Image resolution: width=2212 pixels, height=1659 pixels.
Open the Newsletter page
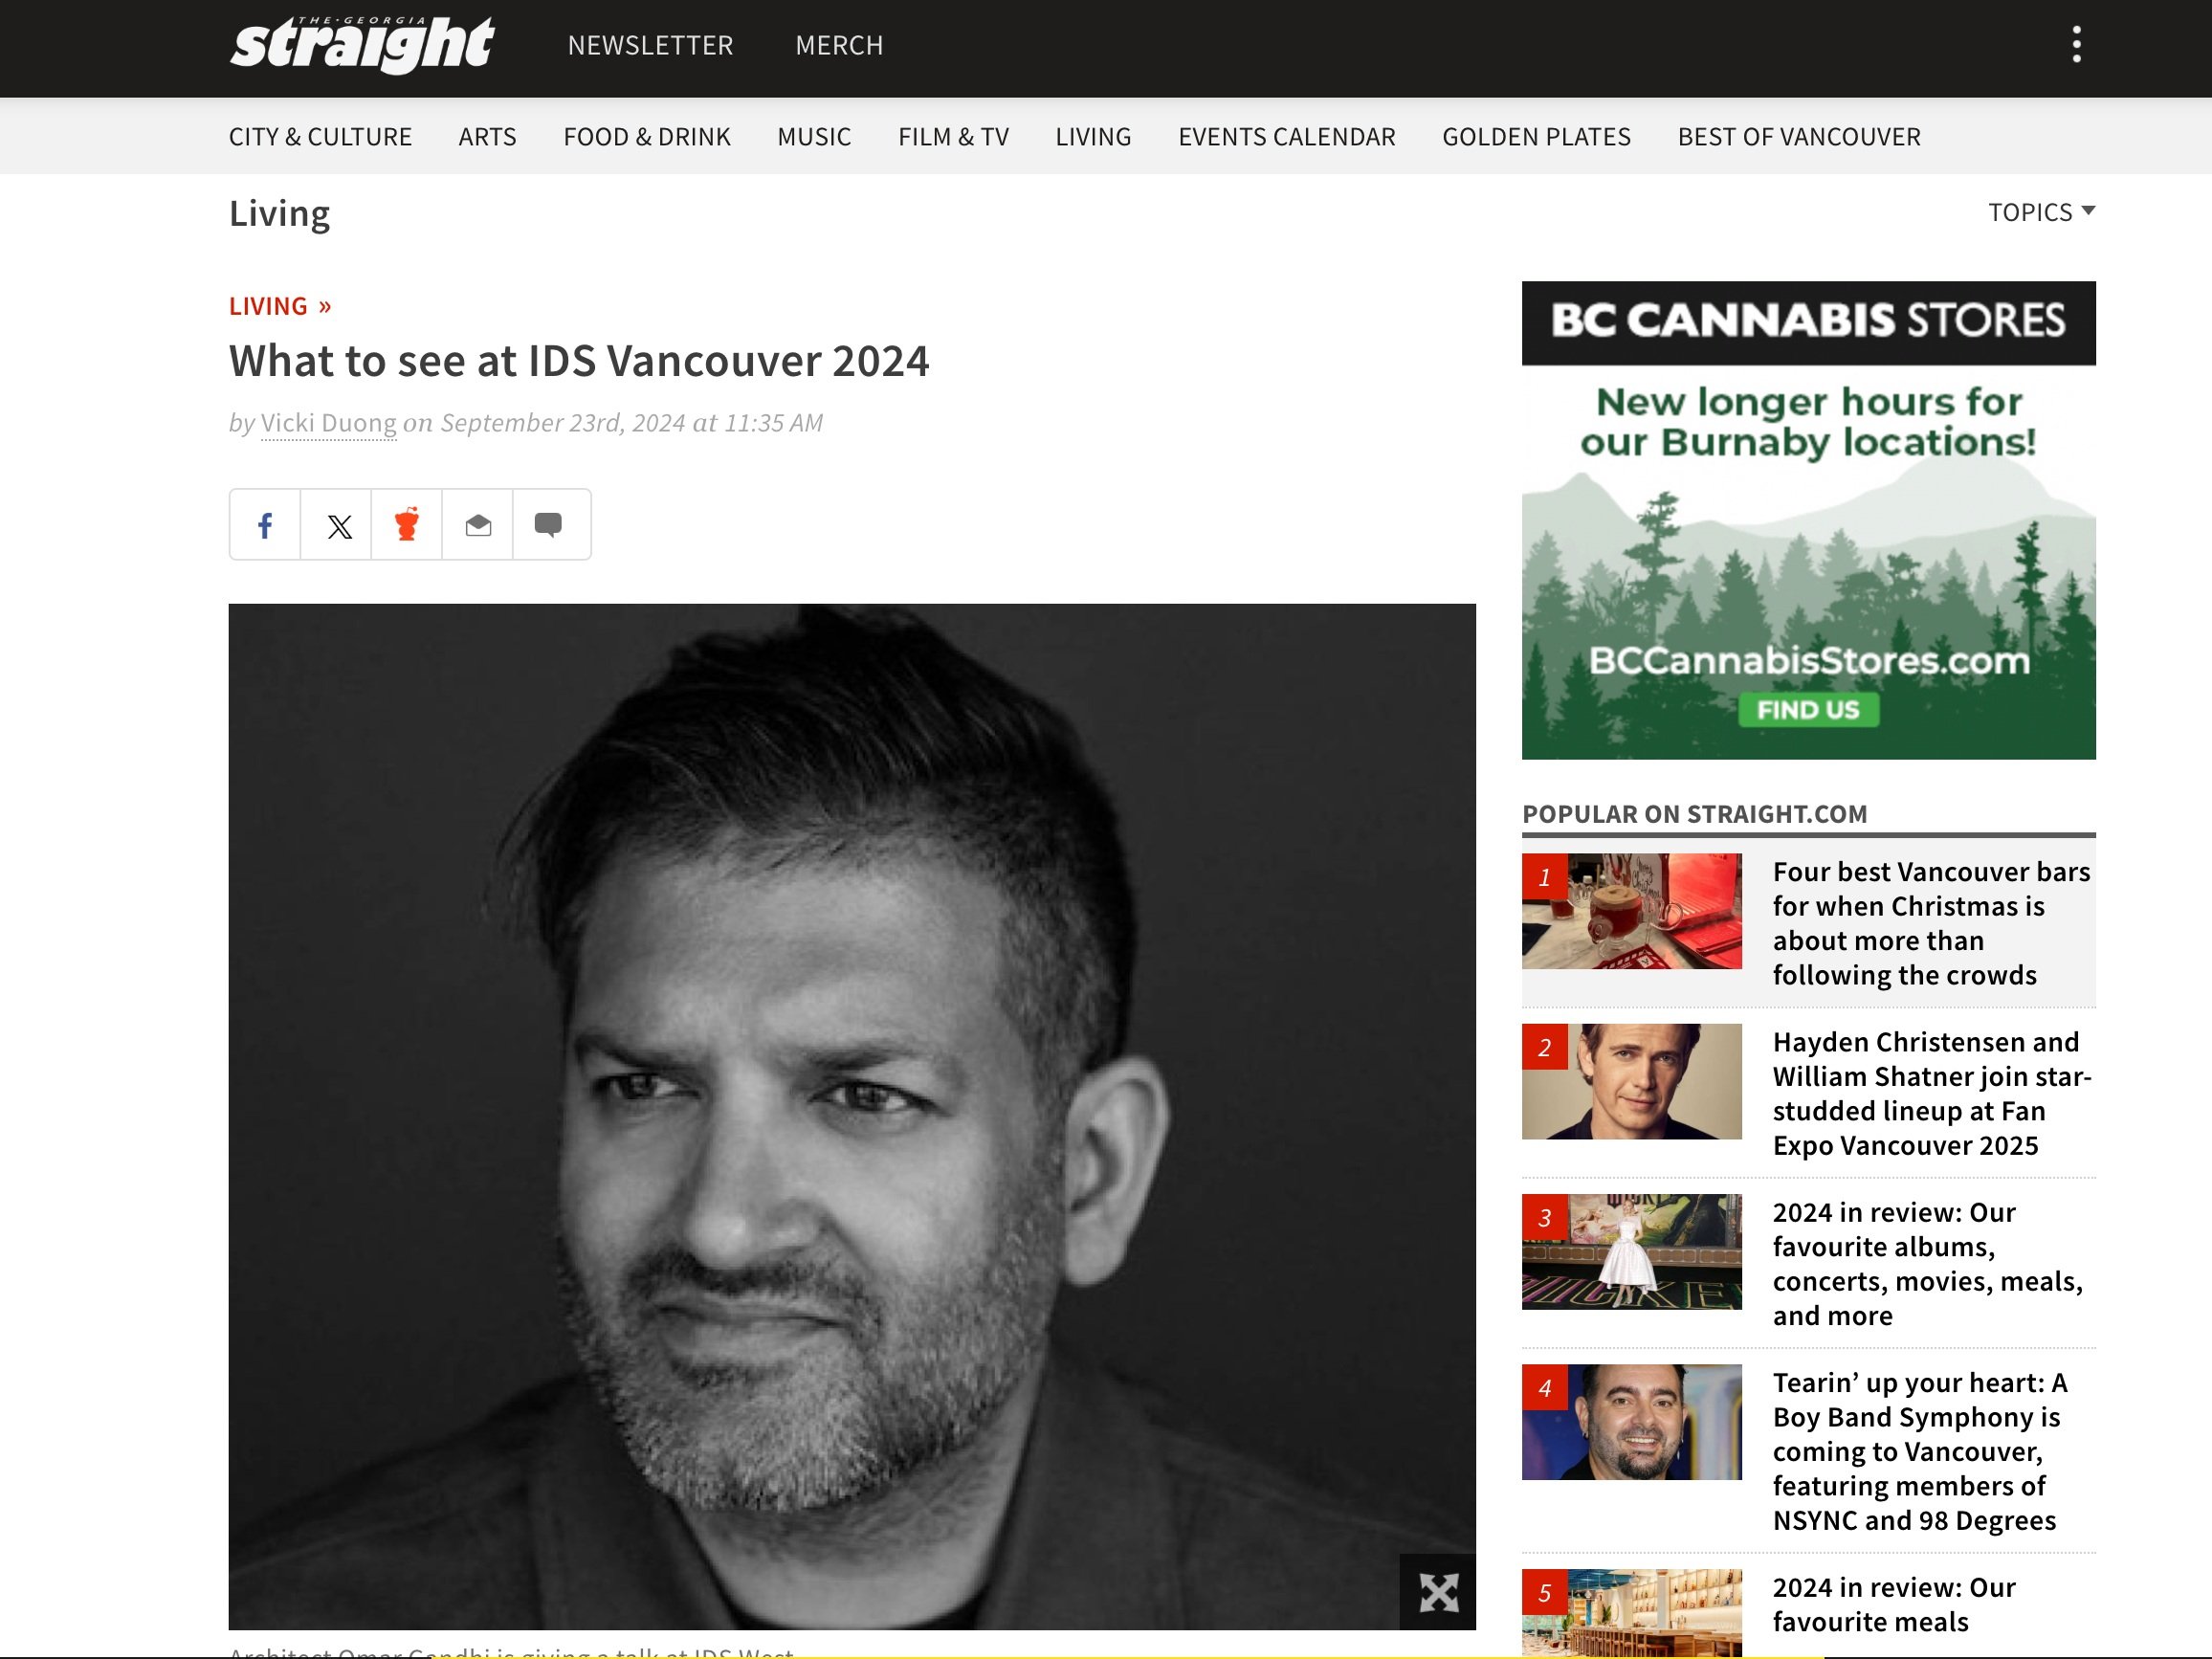[x=651, y=45]
